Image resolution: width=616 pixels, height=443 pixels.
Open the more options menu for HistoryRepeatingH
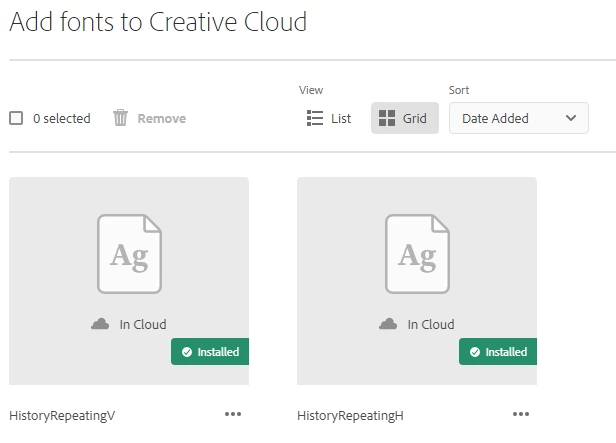point(521,414)
